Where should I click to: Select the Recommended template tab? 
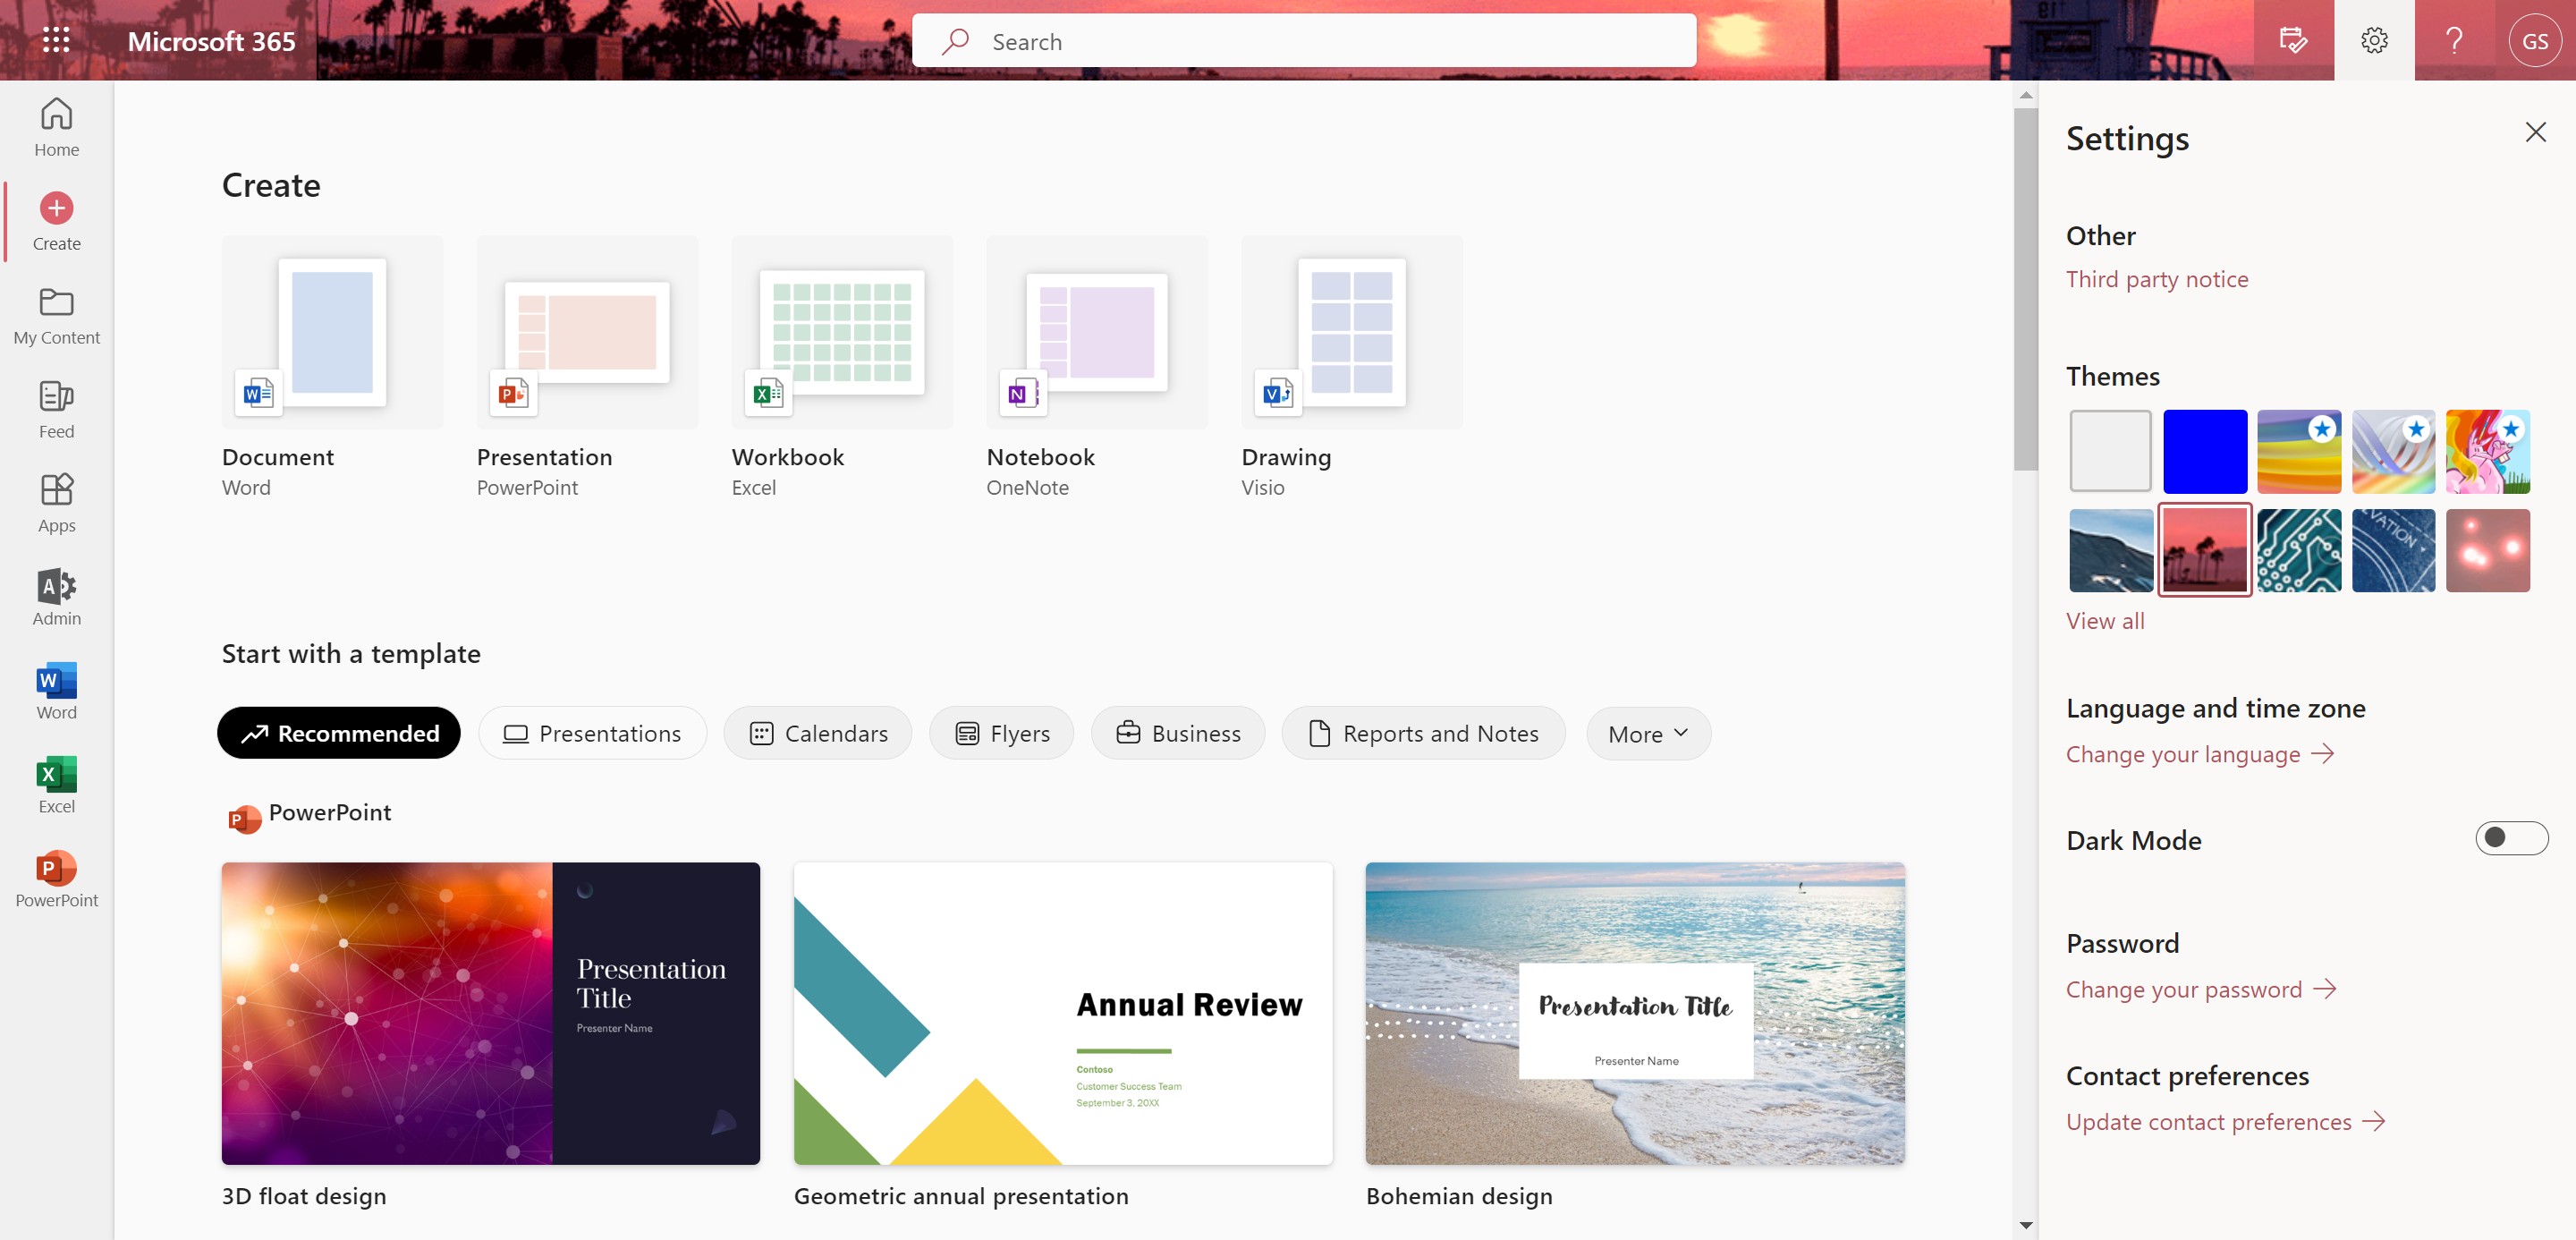click(339, 733)
